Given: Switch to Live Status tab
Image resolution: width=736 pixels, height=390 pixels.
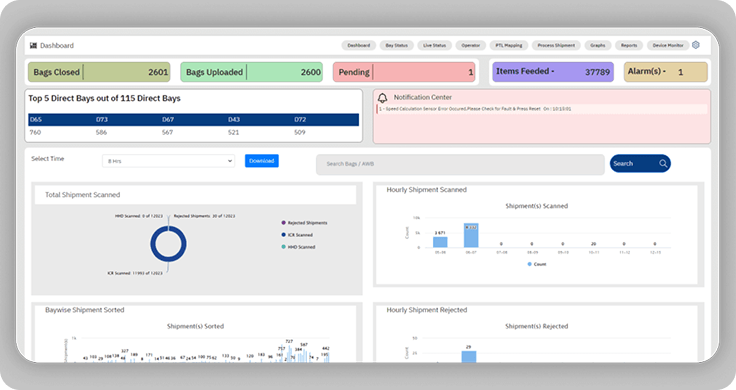Looking at the screenshot, I should click(435, 46).
